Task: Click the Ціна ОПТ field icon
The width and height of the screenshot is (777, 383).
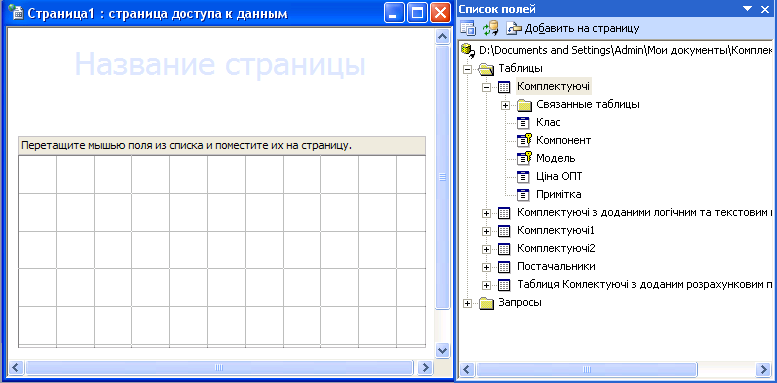Action: [x=523, y=176]
